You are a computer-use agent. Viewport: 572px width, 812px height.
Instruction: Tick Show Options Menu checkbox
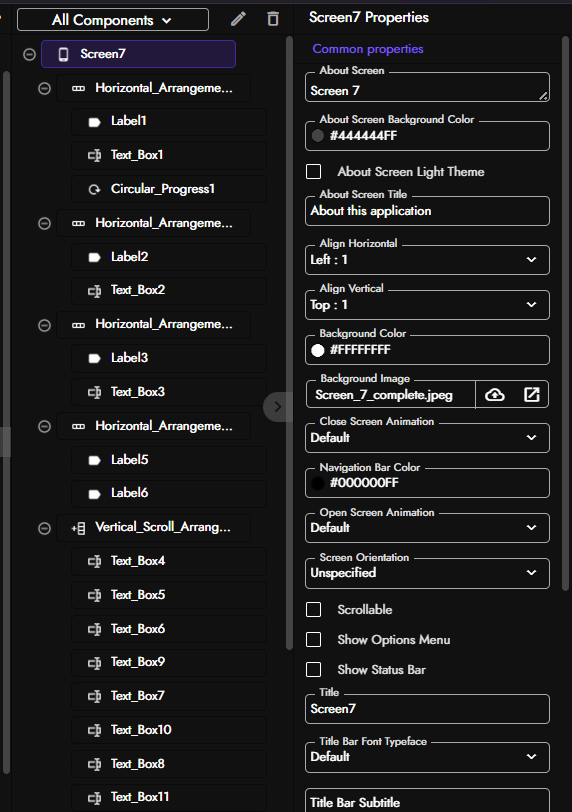pyautogui.click(x=313, y=640)
